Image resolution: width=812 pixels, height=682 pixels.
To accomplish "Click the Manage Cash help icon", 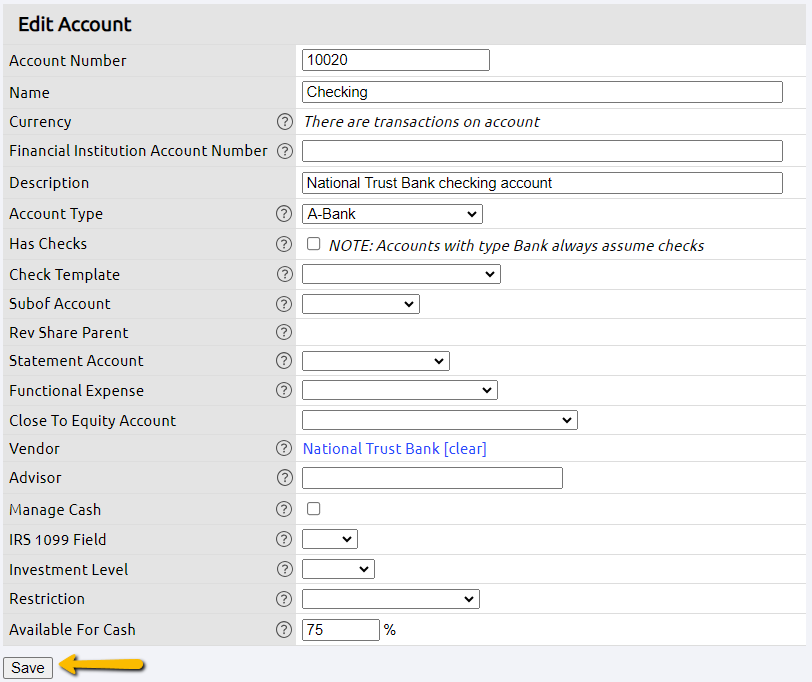I will click(285, 510).
